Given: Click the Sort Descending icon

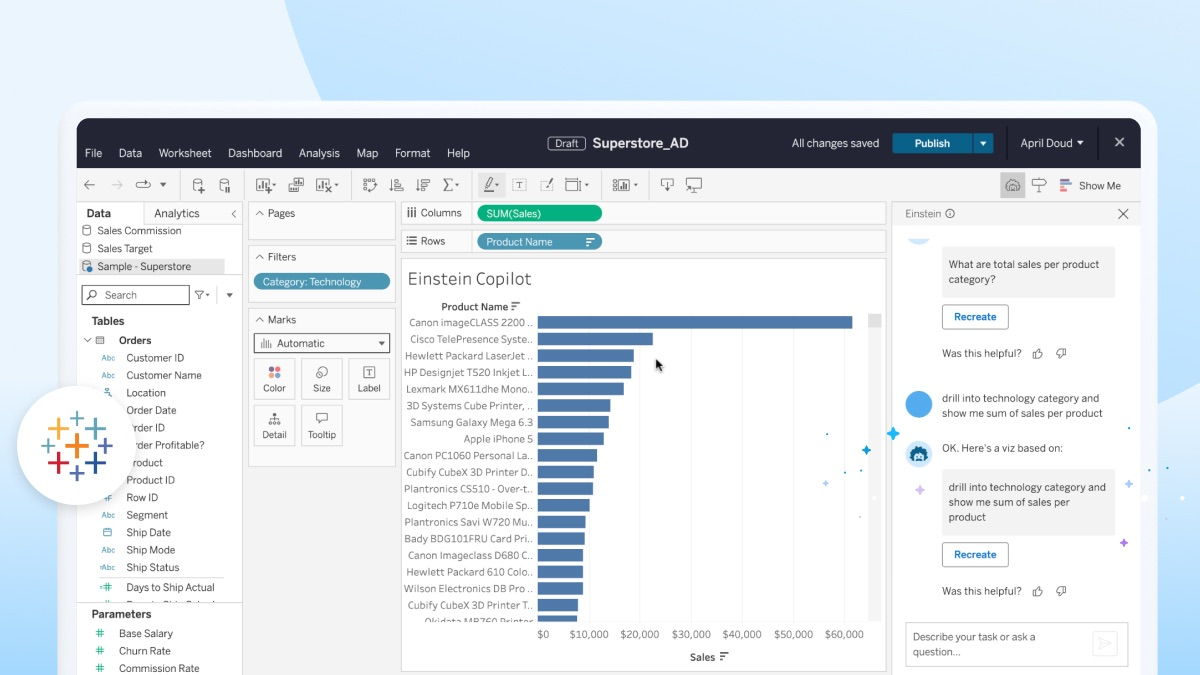Looking at the screenshot, I should (421, 184).
